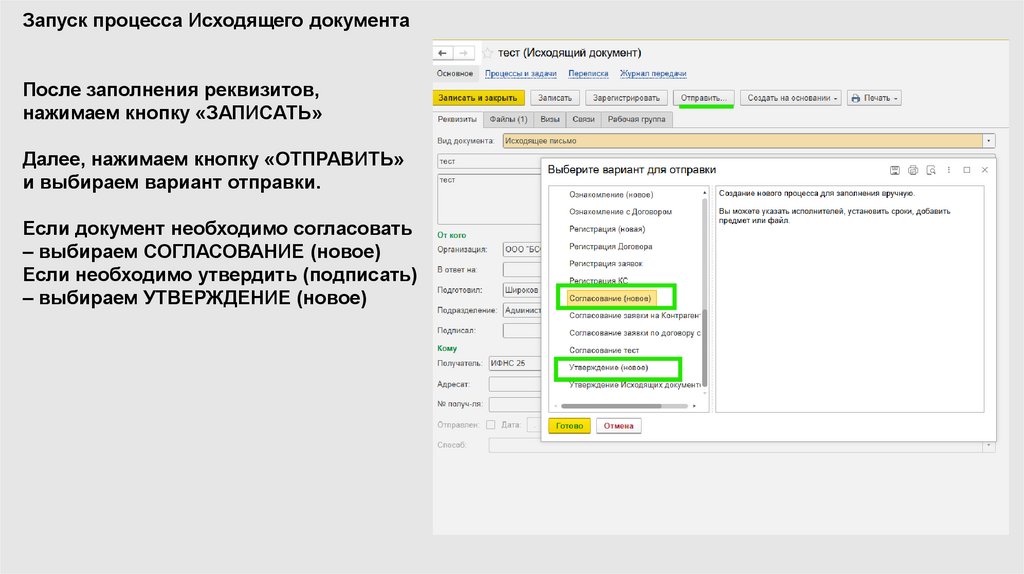Switch to the Файлы (1) tab
The height and width of the screenshot is (574, 1024).
point(508,119)
